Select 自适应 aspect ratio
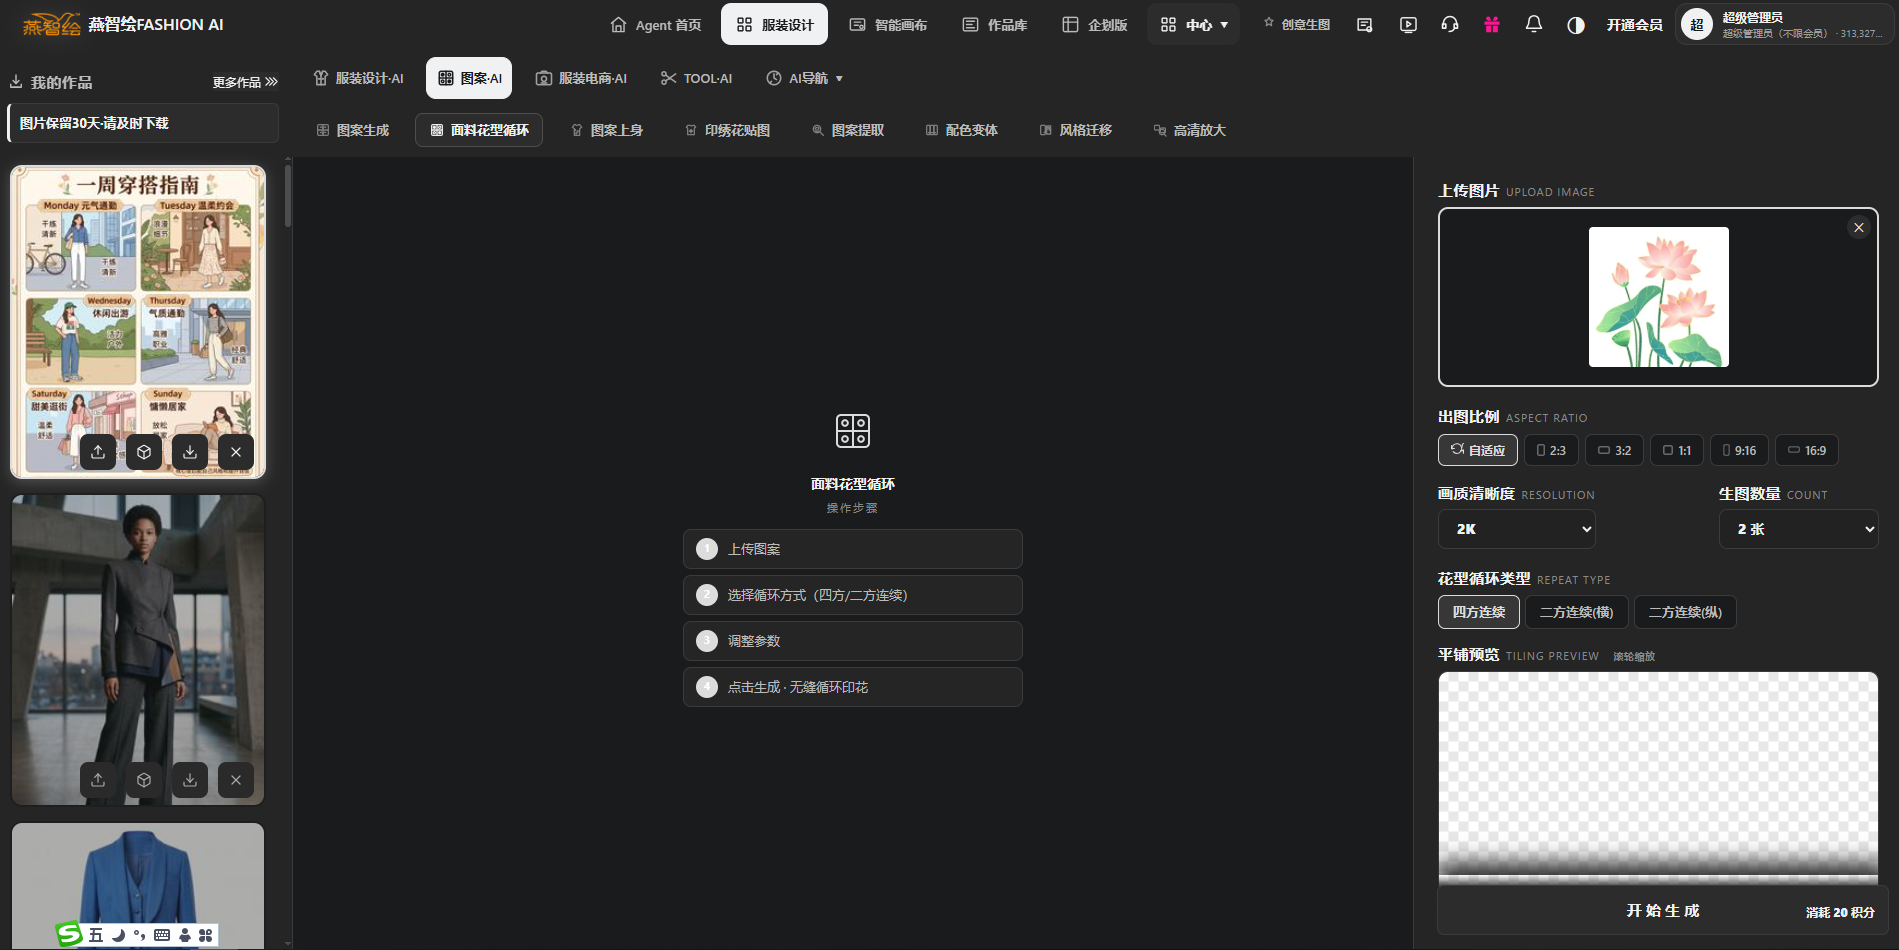Screen dimensions: 1899x950 tap(1478, 450)
